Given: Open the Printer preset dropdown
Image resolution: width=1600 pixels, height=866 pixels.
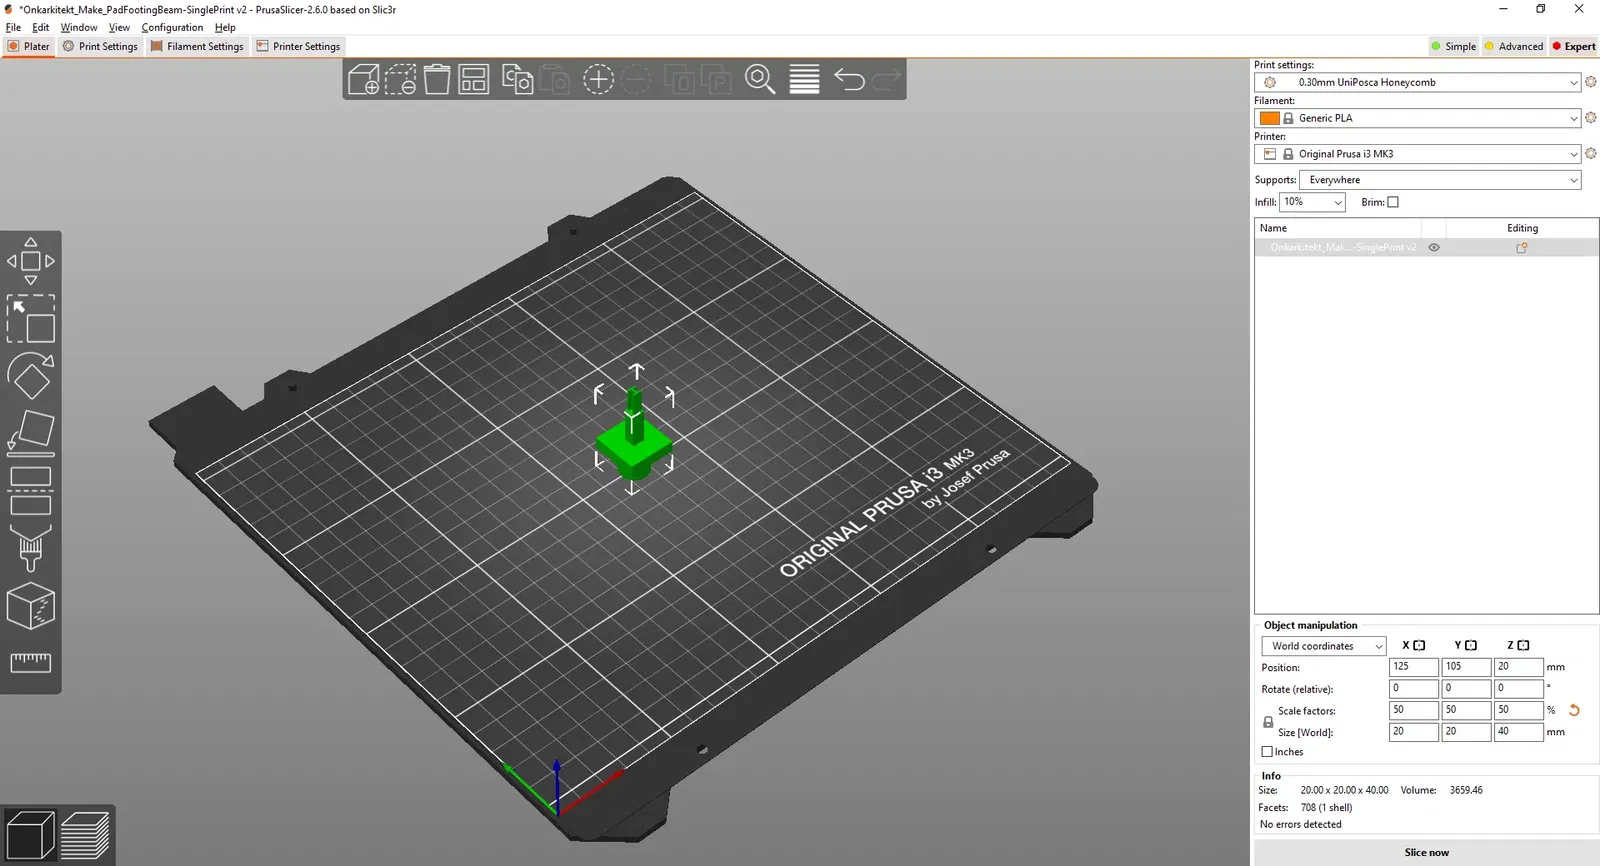Looking at the screenshot, I should [1418, 154].
